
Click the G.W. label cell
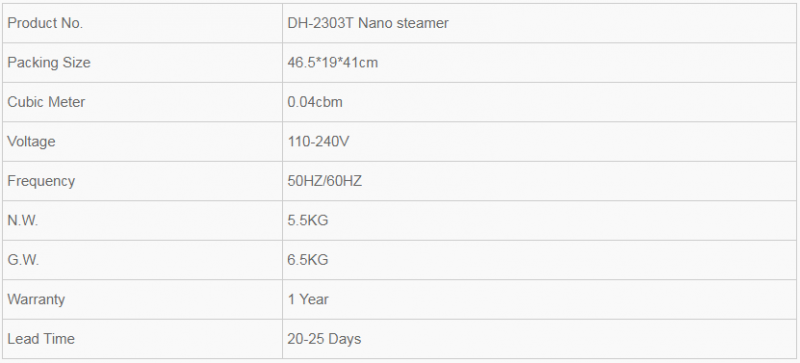pyautogui.click(x=142, y=260)
